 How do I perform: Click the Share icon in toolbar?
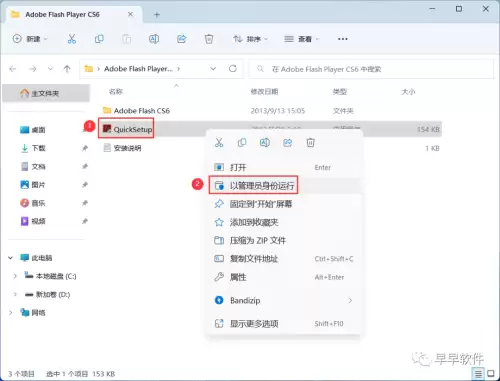click(181, 39)
